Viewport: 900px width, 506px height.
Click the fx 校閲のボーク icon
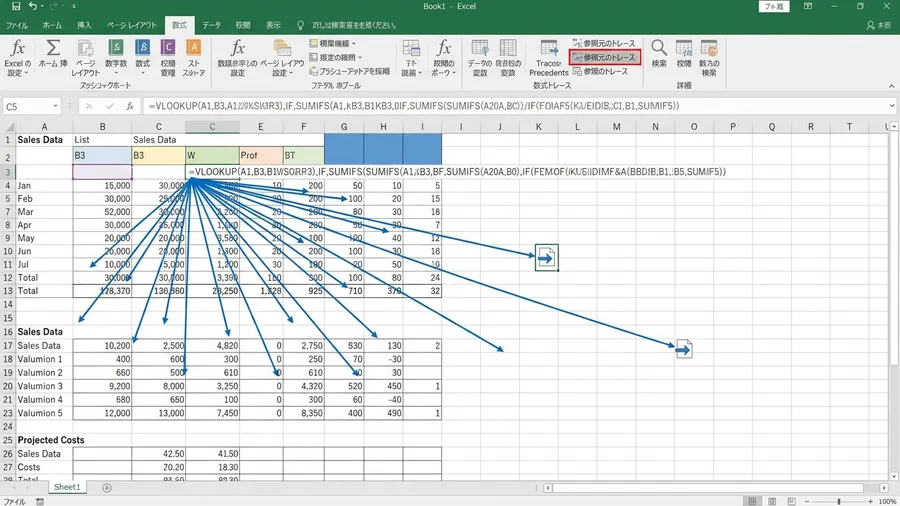pos(444,48)
